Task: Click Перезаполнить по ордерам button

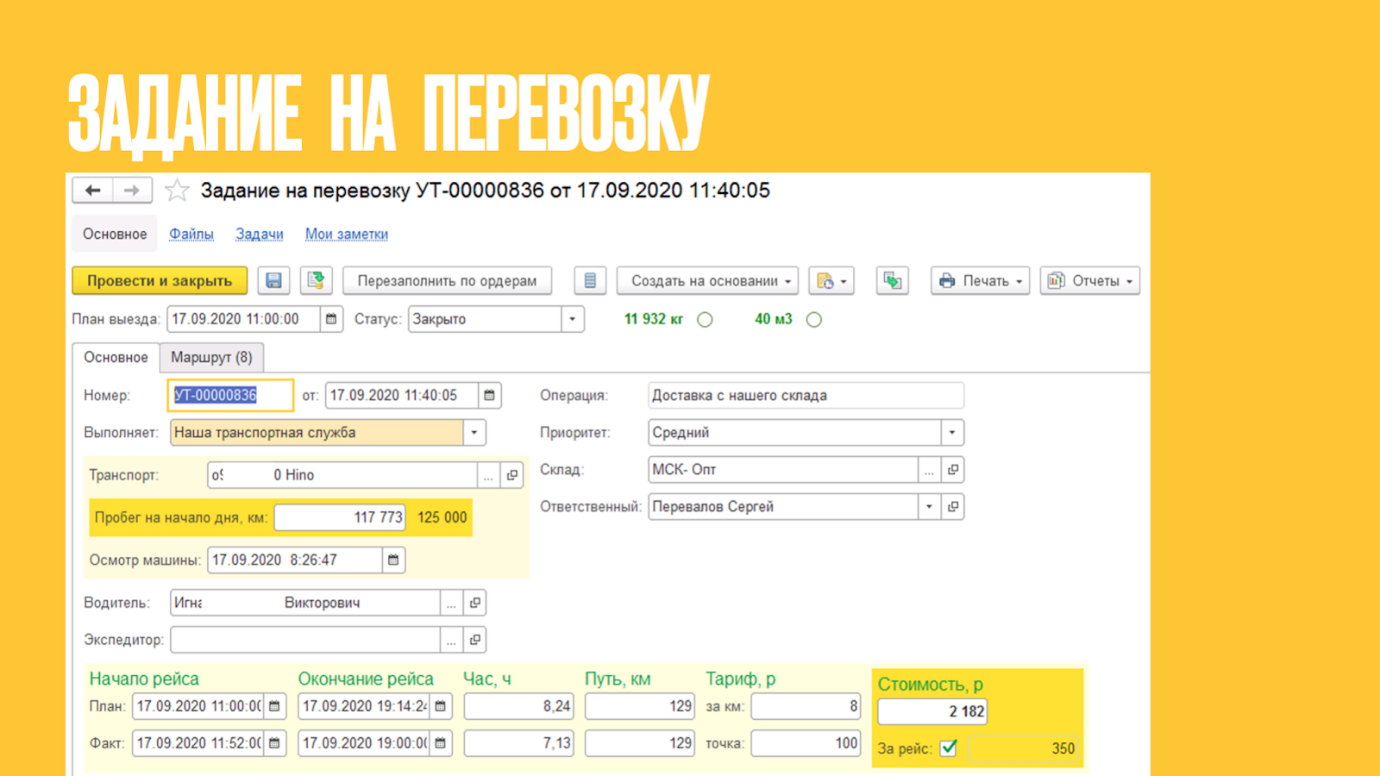Action: point(447,281)
